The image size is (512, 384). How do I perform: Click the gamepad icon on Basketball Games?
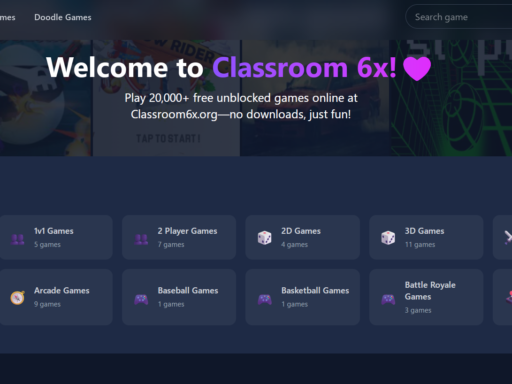click(265, 299)
